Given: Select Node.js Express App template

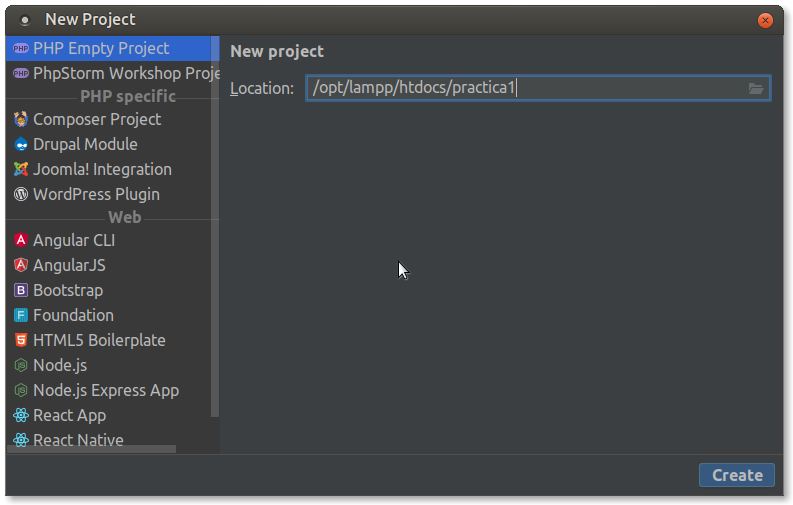Looking at the screenshot, I should tap(105, 390).
